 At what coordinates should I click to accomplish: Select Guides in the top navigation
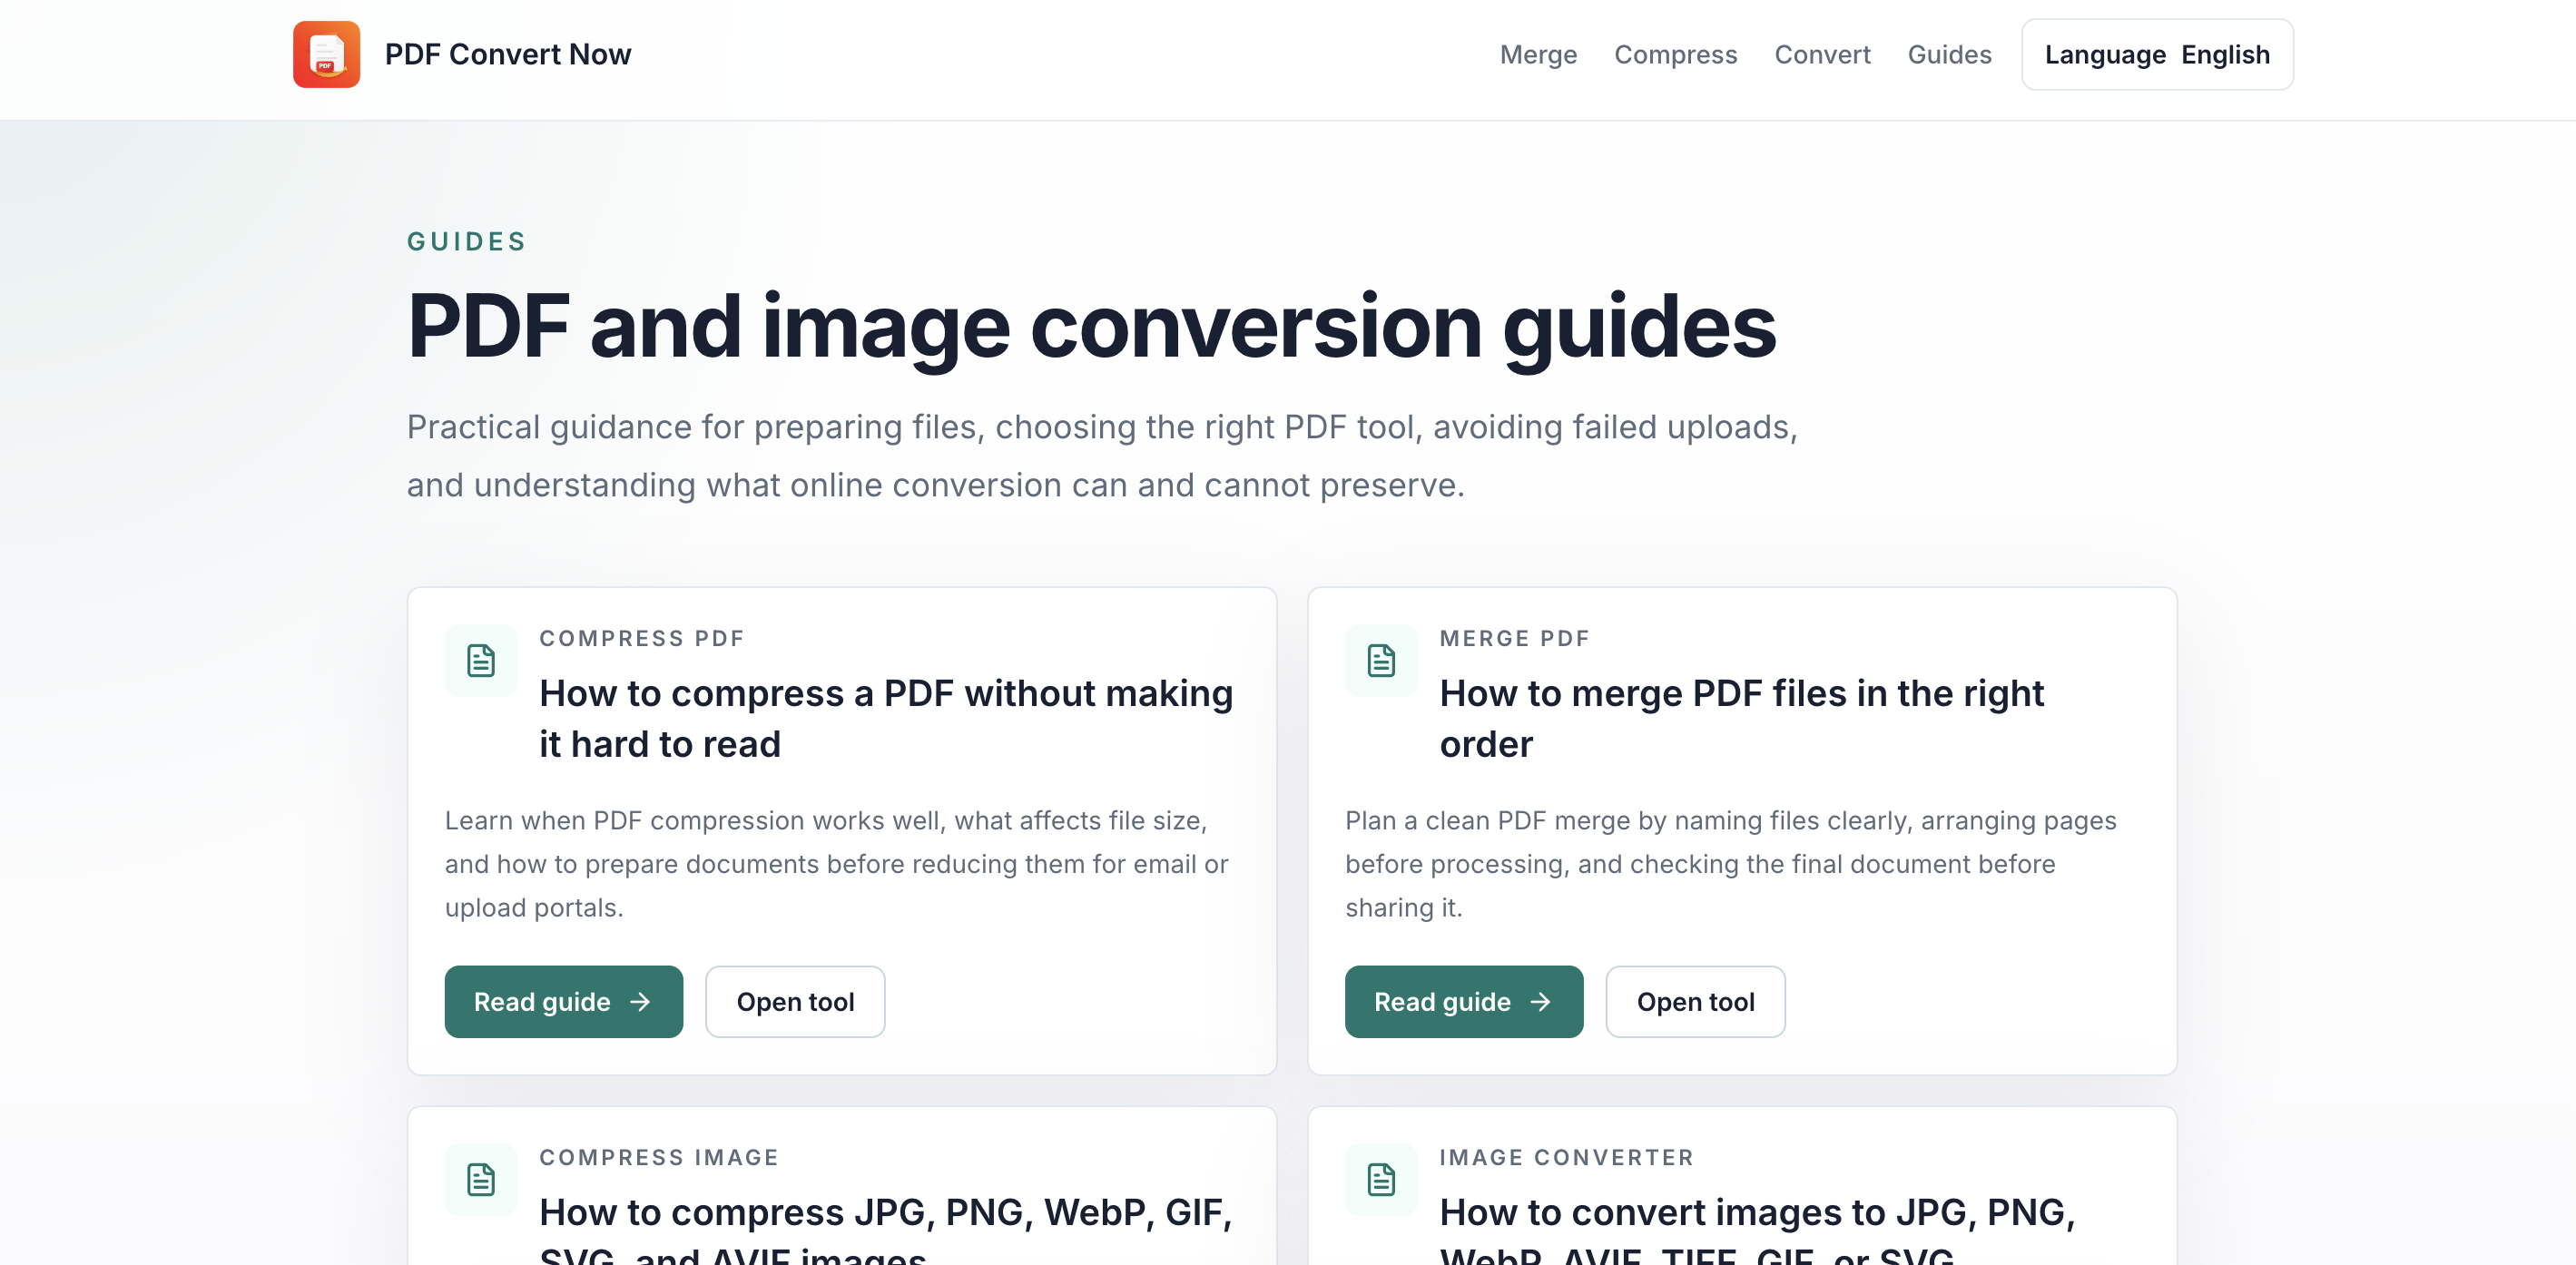pos(1949,54)
